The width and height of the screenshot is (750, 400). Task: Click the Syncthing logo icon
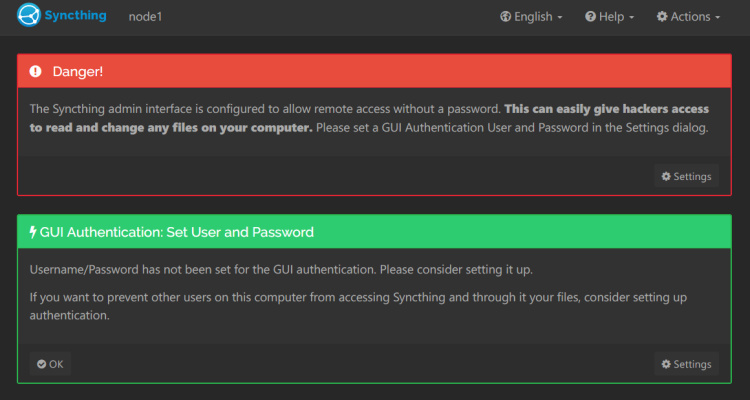29,16
